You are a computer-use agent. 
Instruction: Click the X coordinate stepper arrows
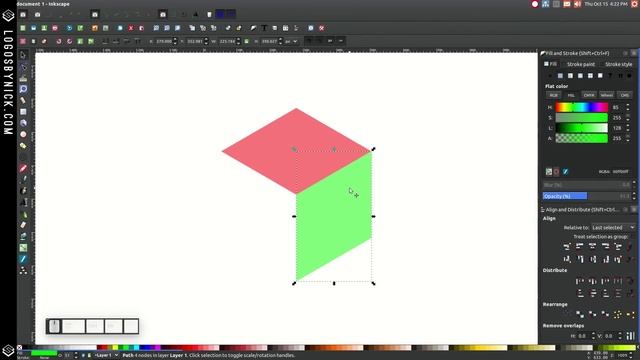pos(175,41)
